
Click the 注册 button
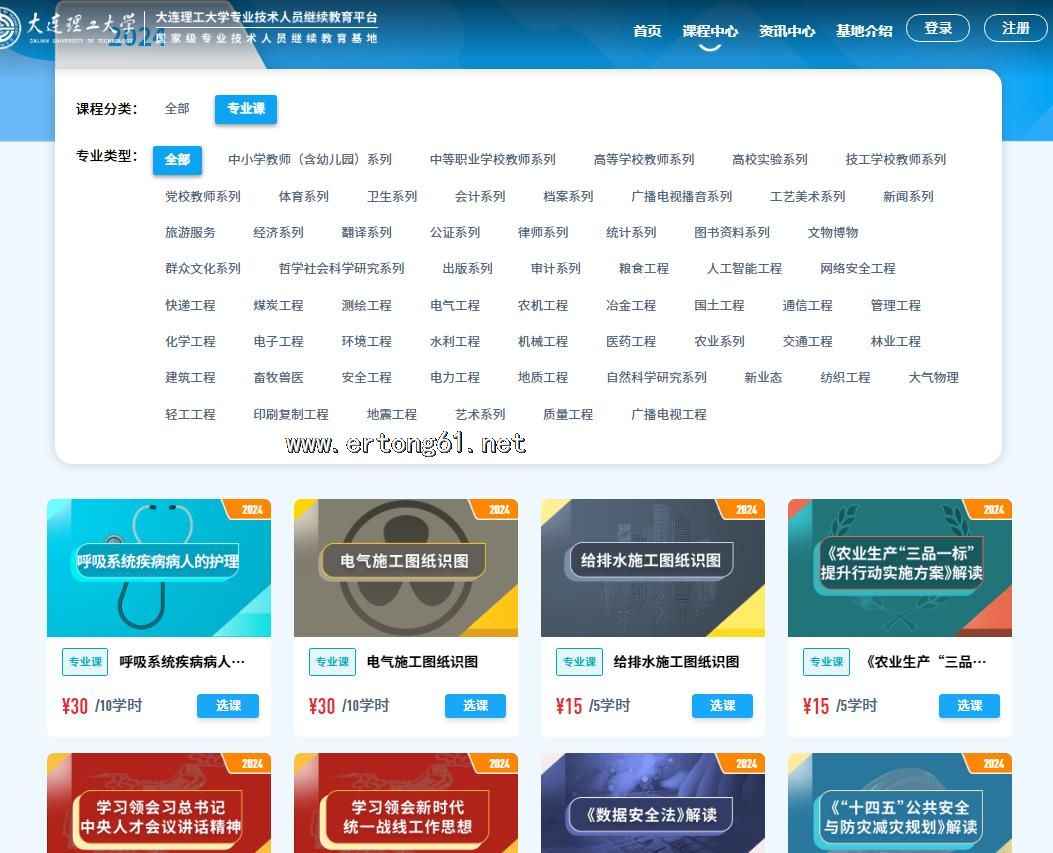[x=1015, y=29]
